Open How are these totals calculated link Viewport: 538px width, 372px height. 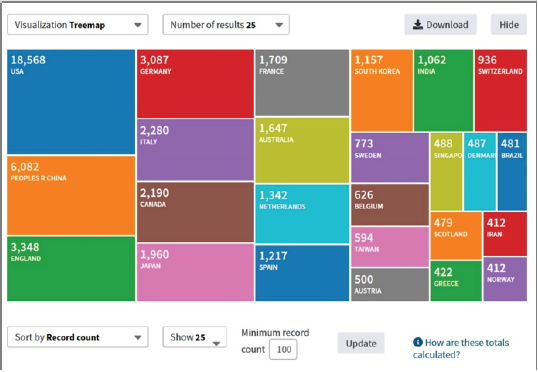[x=461, y=348]
